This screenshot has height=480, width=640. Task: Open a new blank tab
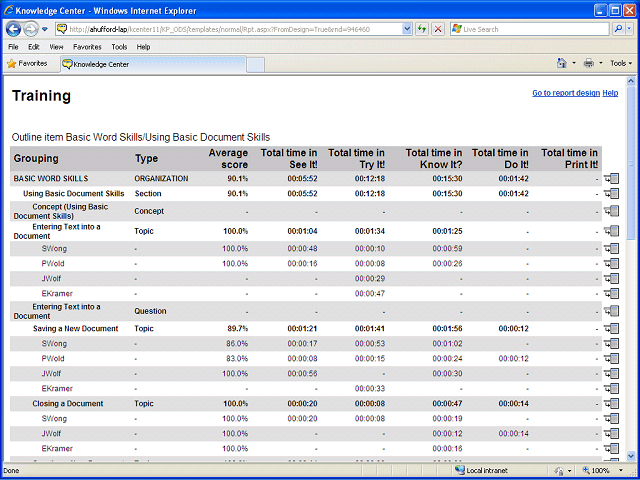[x=256, y=65]
